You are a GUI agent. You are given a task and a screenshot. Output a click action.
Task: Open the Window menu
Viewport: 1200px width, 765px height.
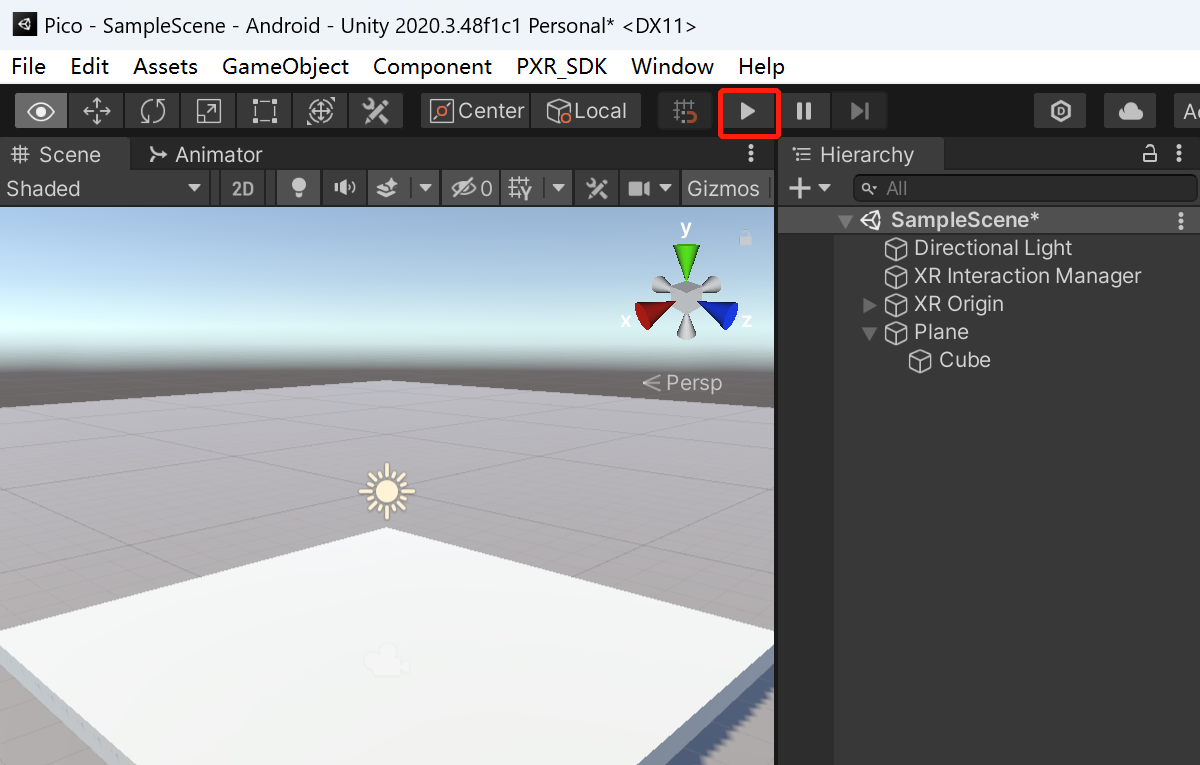click(672, 66)
